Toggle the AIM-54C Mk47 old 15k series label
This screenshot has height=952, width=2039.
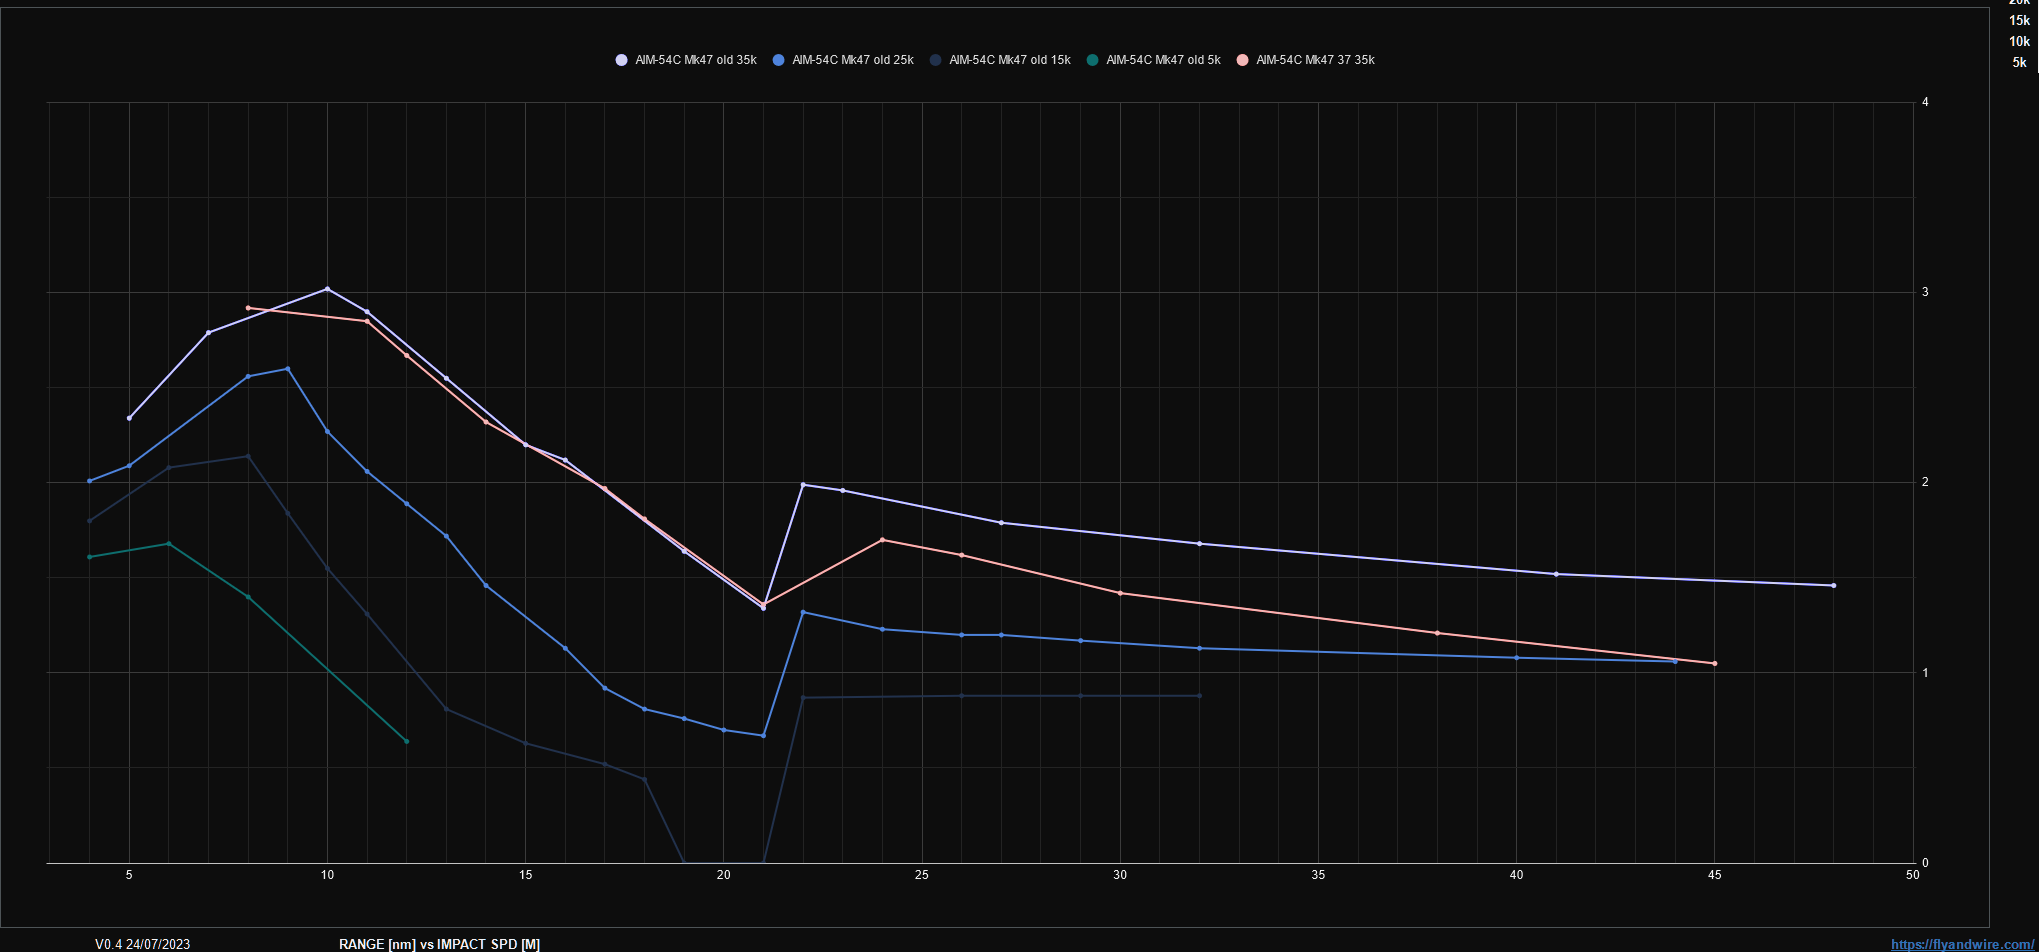pyautogui.click(x=1009, y=60)
